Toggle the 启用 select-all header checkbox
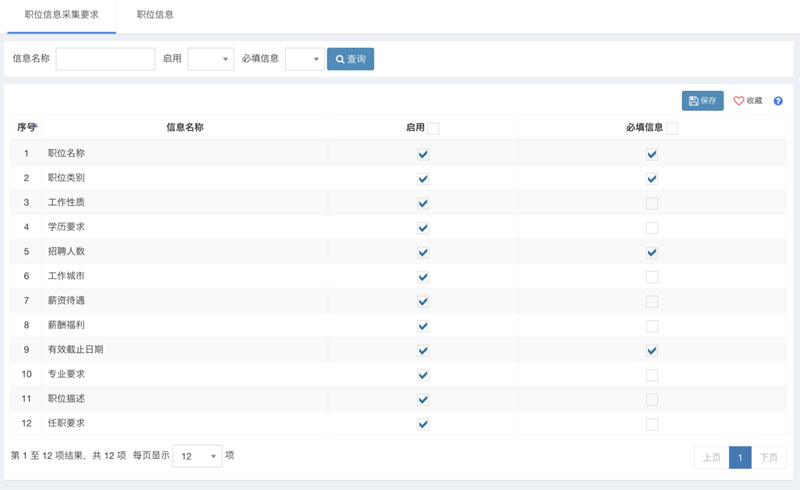This screenshot has width=800, height=490. pyautogui.click(x=432, y=128)
